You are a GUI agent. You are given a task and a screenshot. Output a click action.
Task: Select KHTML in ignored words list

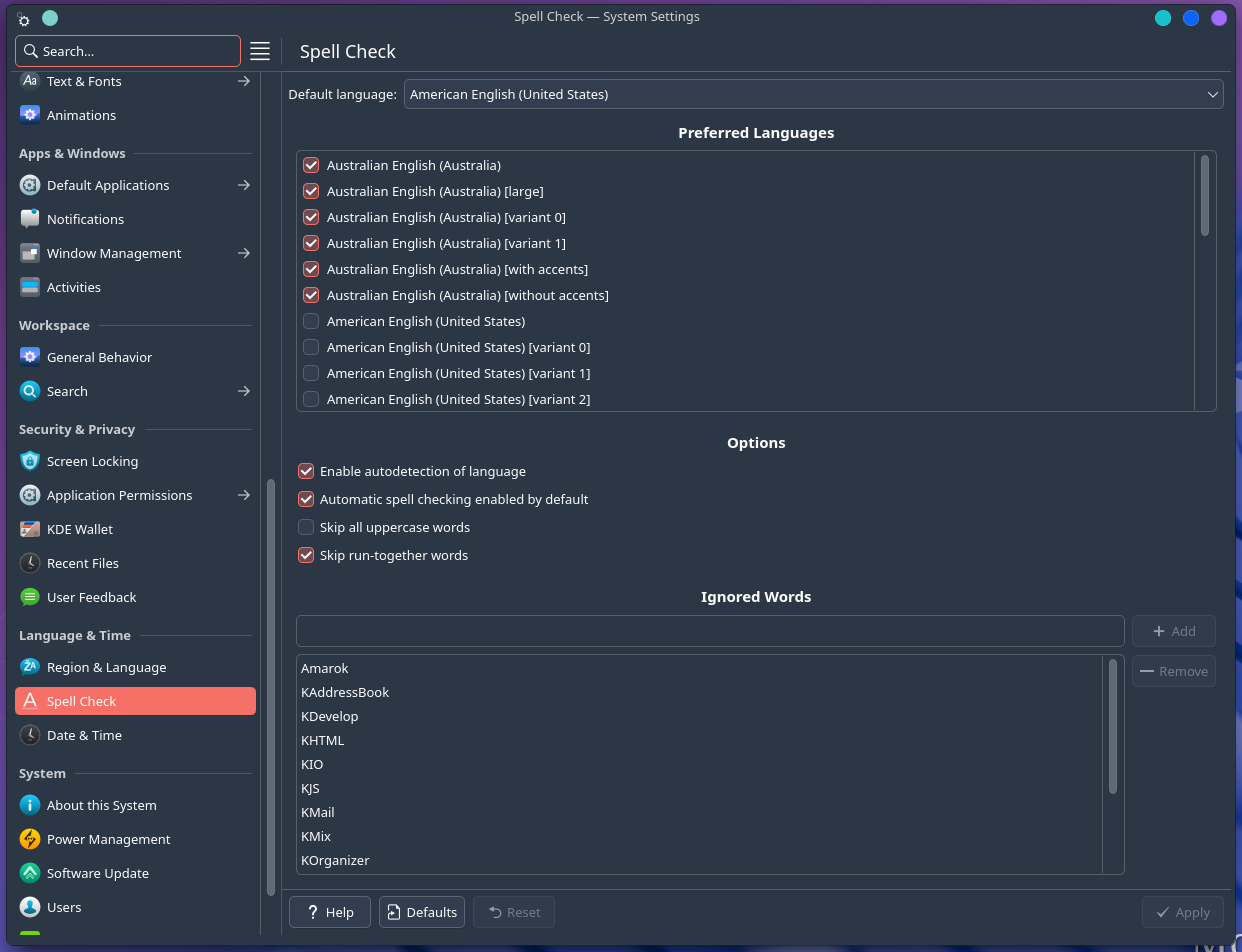[700, 740]
